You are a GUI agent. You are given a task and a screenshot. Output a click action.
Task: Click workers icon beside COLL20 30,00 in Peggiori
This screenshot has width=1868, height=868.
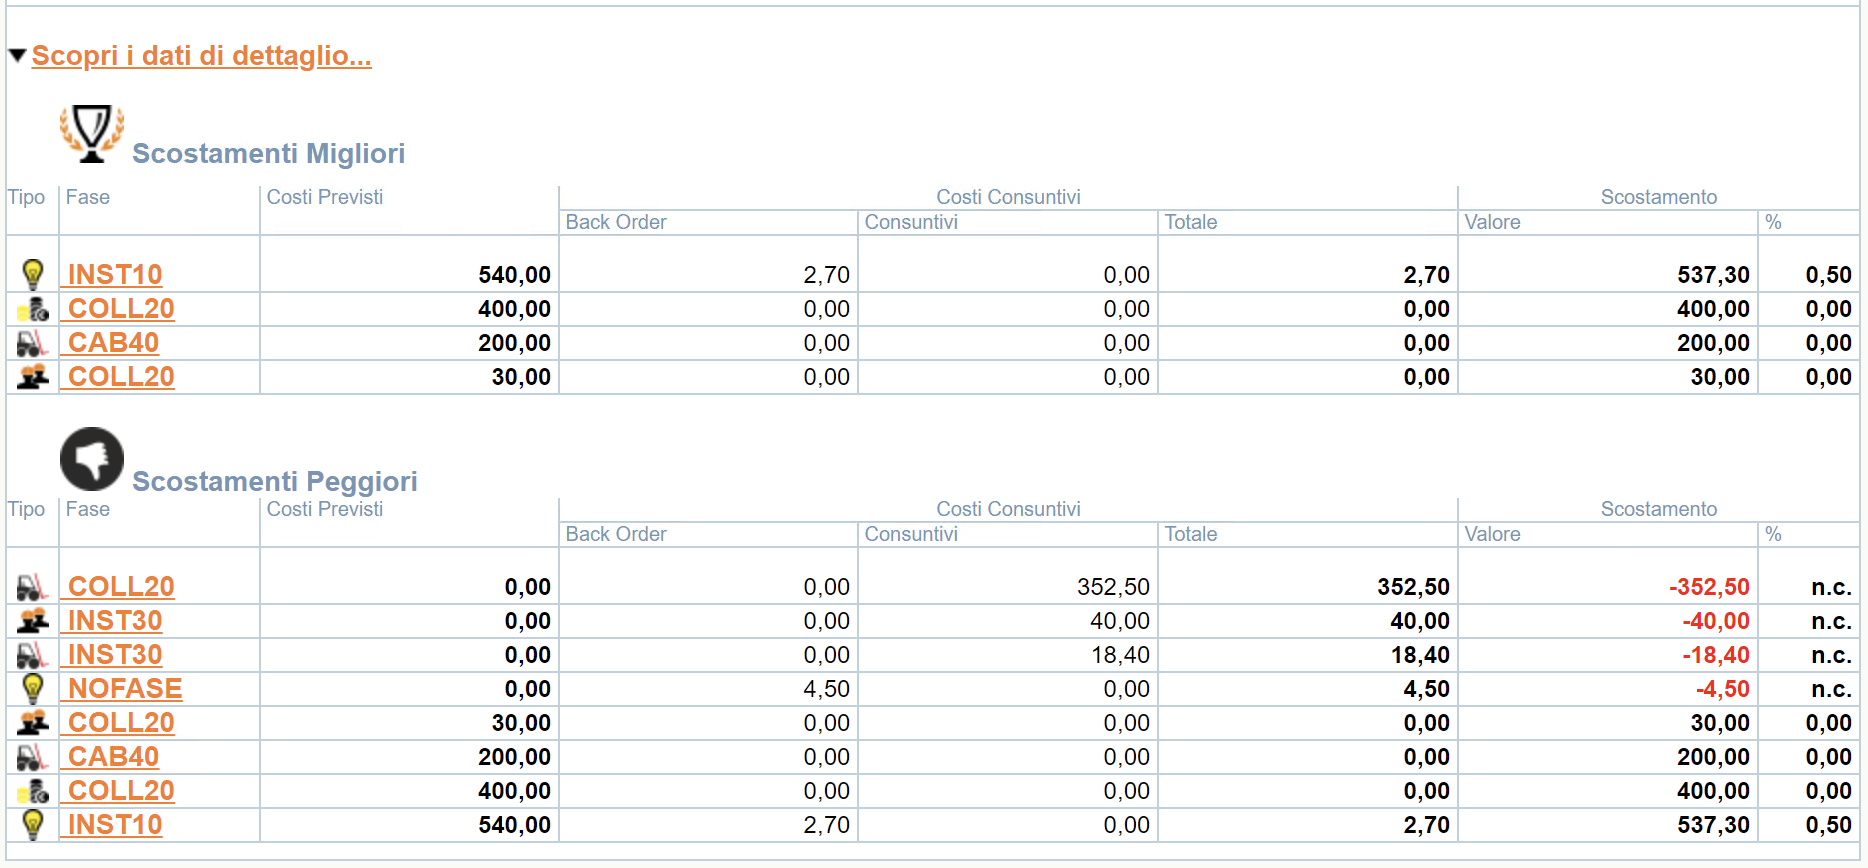tap(33, 723)
